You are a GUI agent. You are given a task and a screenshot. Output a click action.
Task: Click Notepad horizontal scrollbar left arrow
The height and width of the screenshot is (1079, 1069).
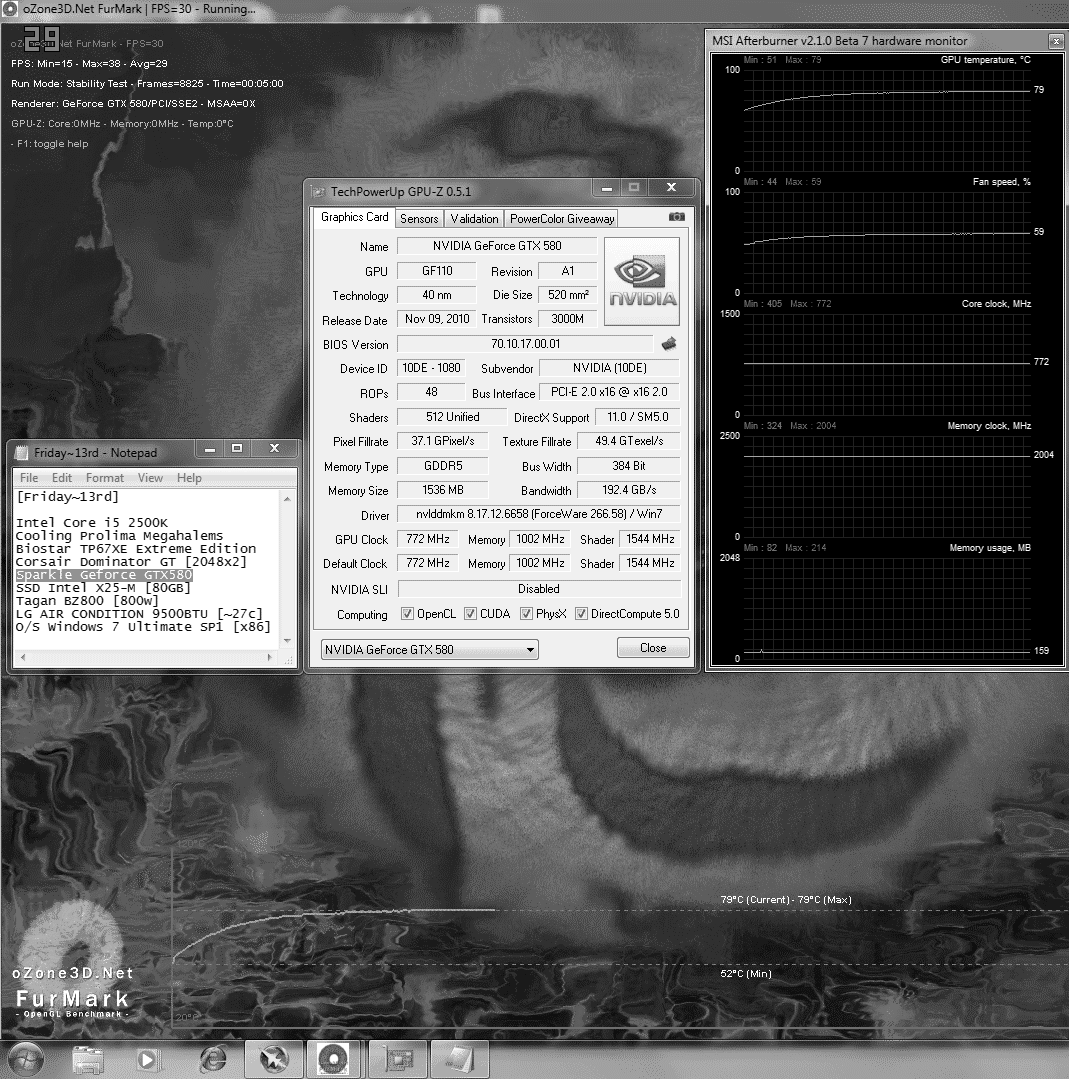[23, 657]
